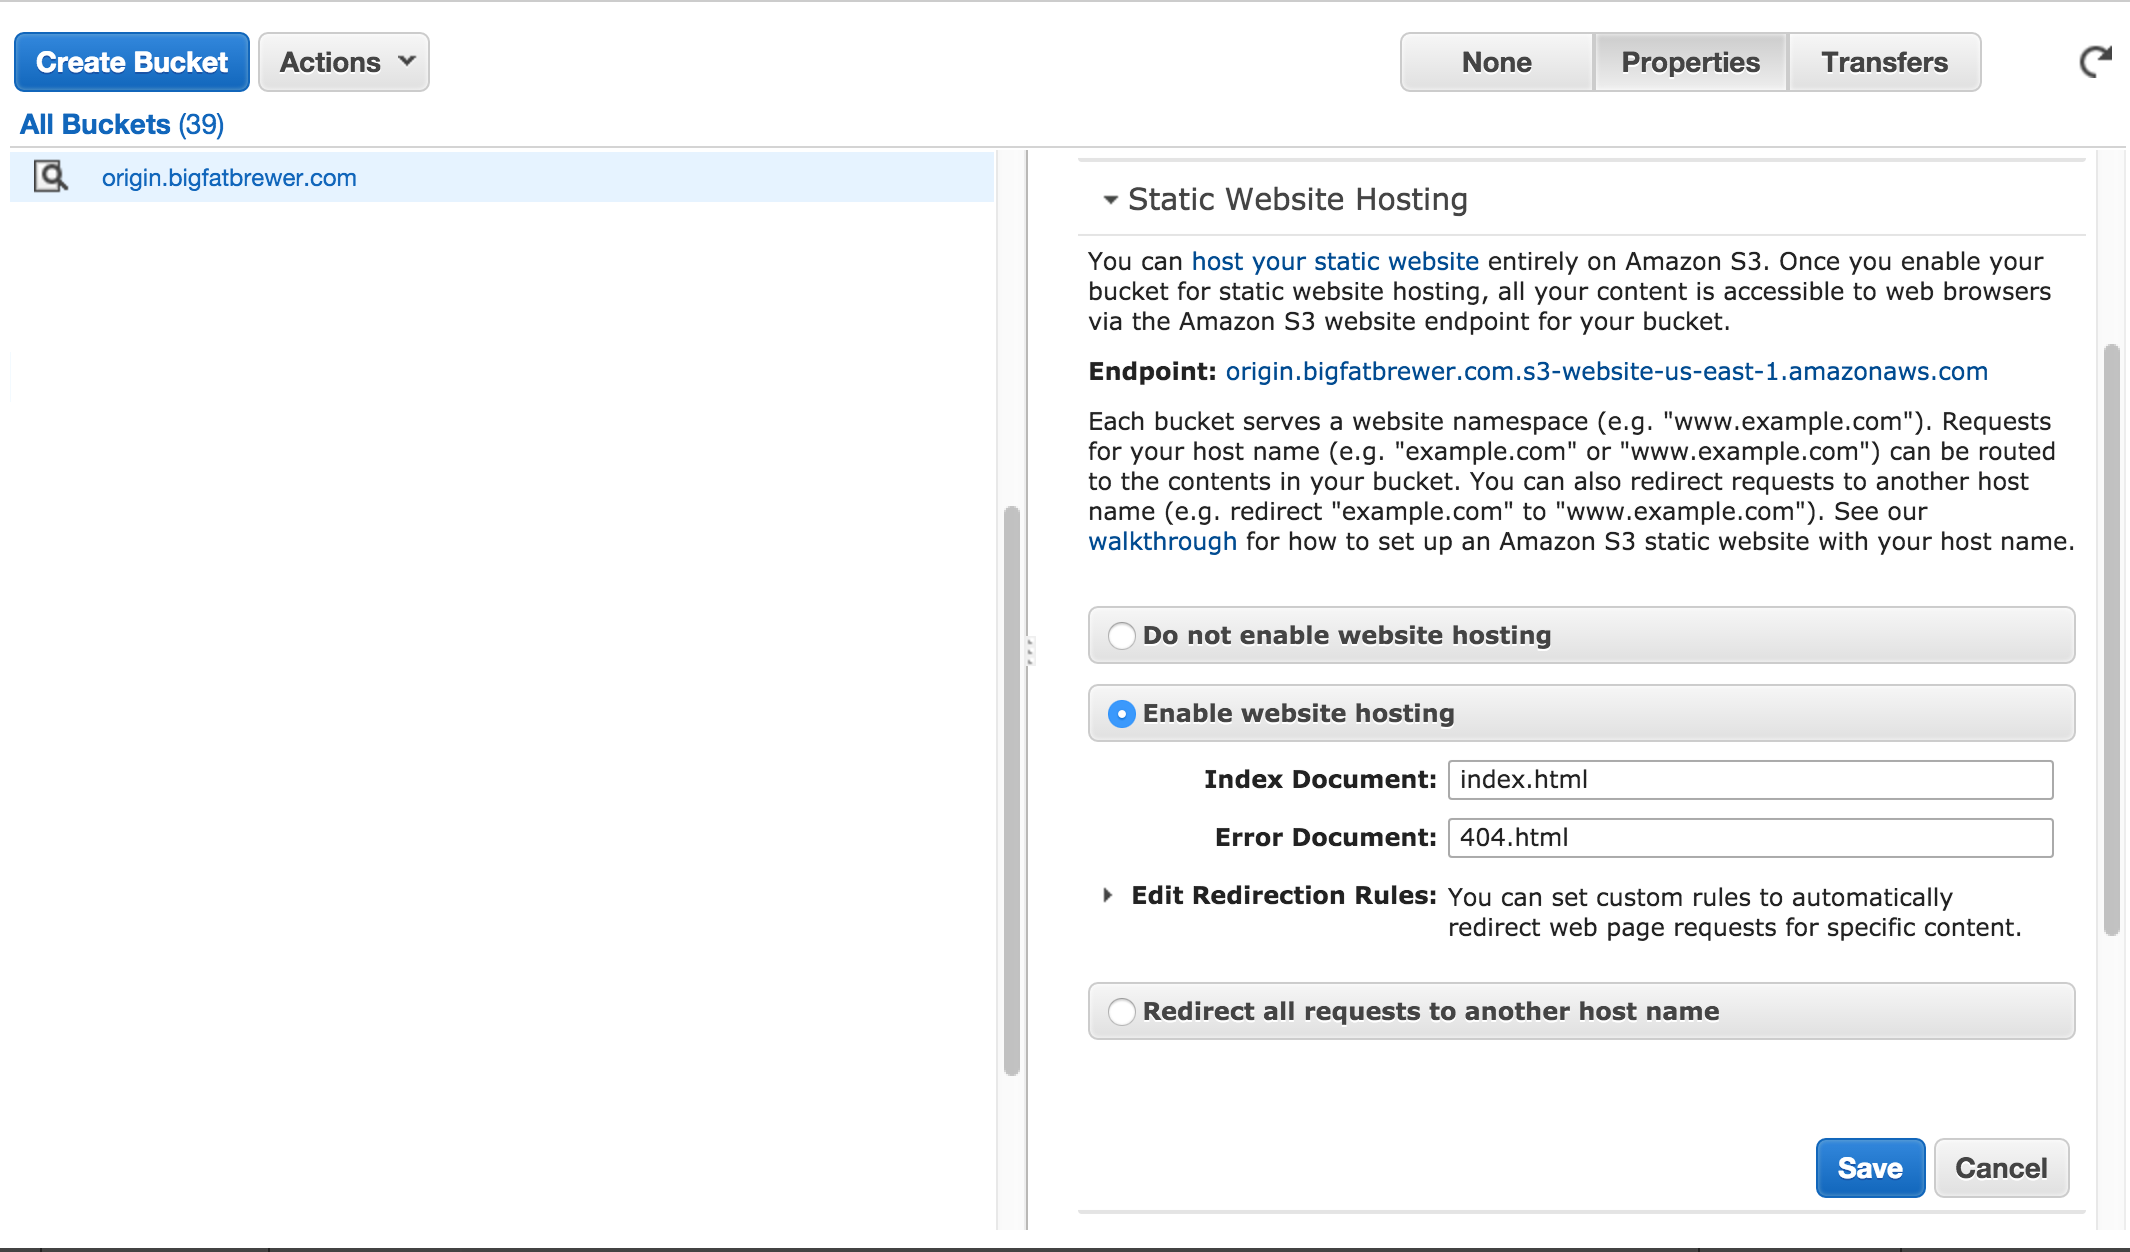Select 'Do not enable website hosting' radio

(x=1122, y=636)
